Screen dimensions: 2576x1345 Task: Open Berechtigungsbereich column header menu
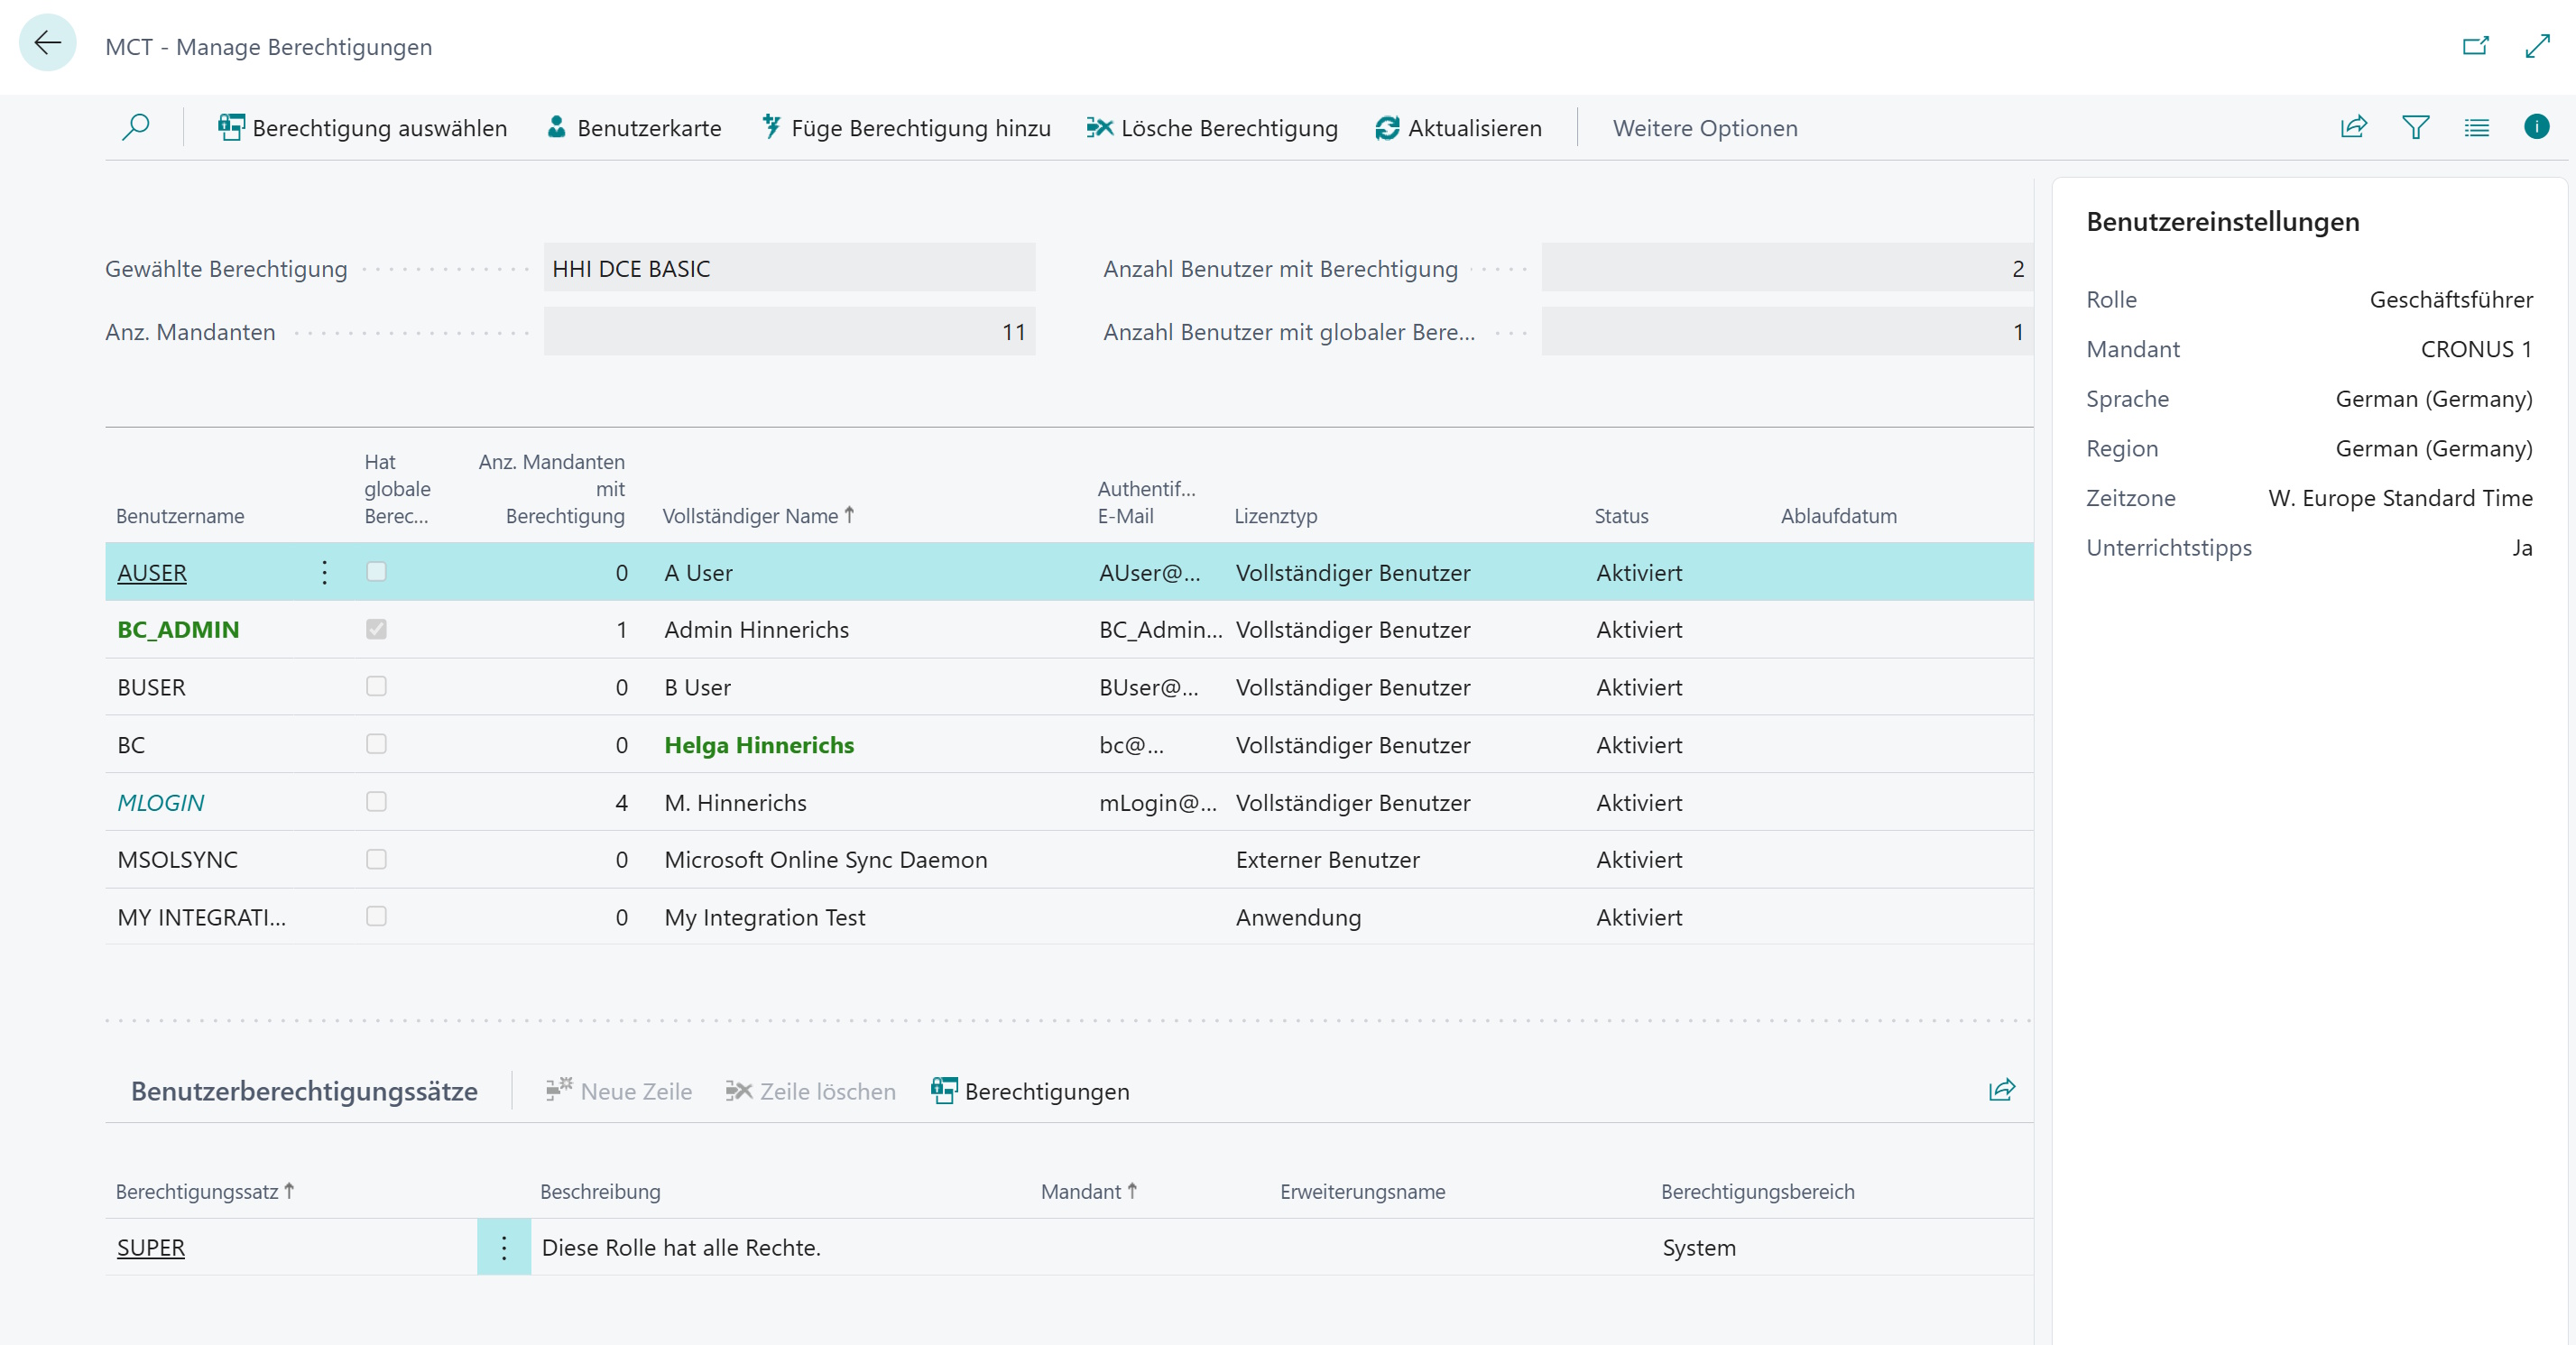pos(1757,1192)
